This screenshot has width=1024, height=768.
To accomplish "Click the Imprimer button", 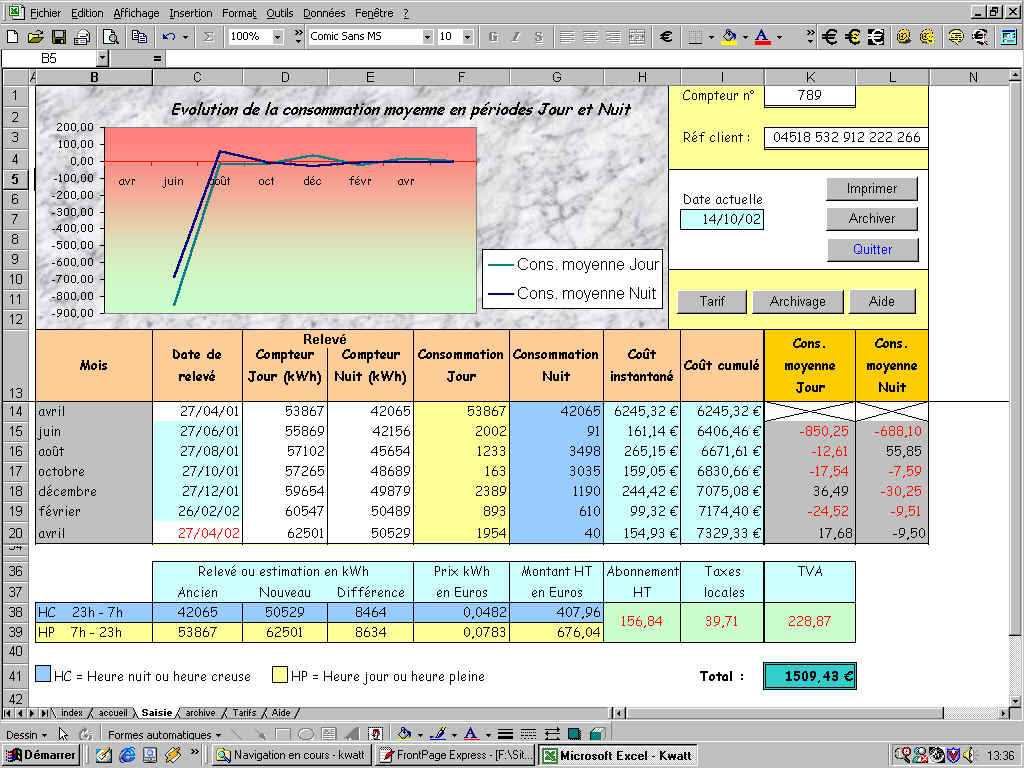I will tap(871, 189).
